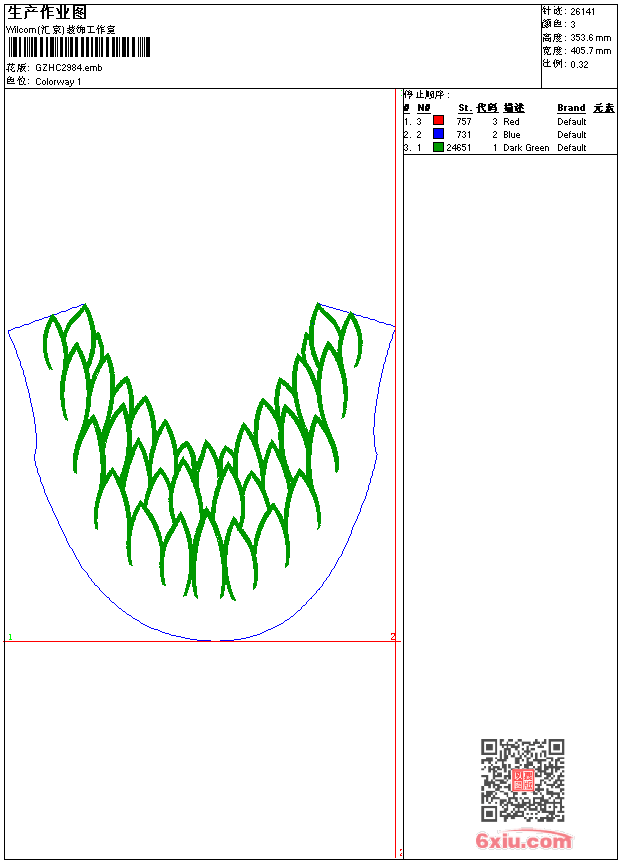Click the Dark Green description text
620x860 pixels.
click(x=526, y=148)
